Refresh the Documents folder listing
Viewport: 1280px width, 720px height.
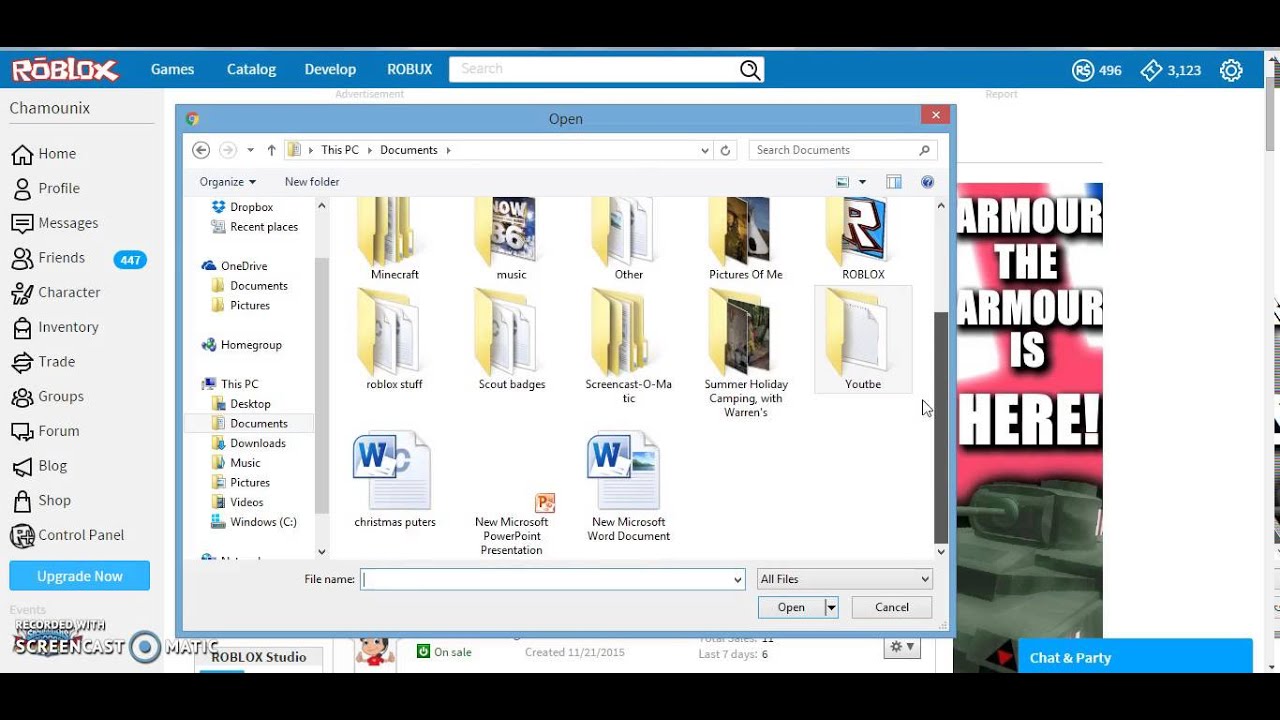click(726, 150)
